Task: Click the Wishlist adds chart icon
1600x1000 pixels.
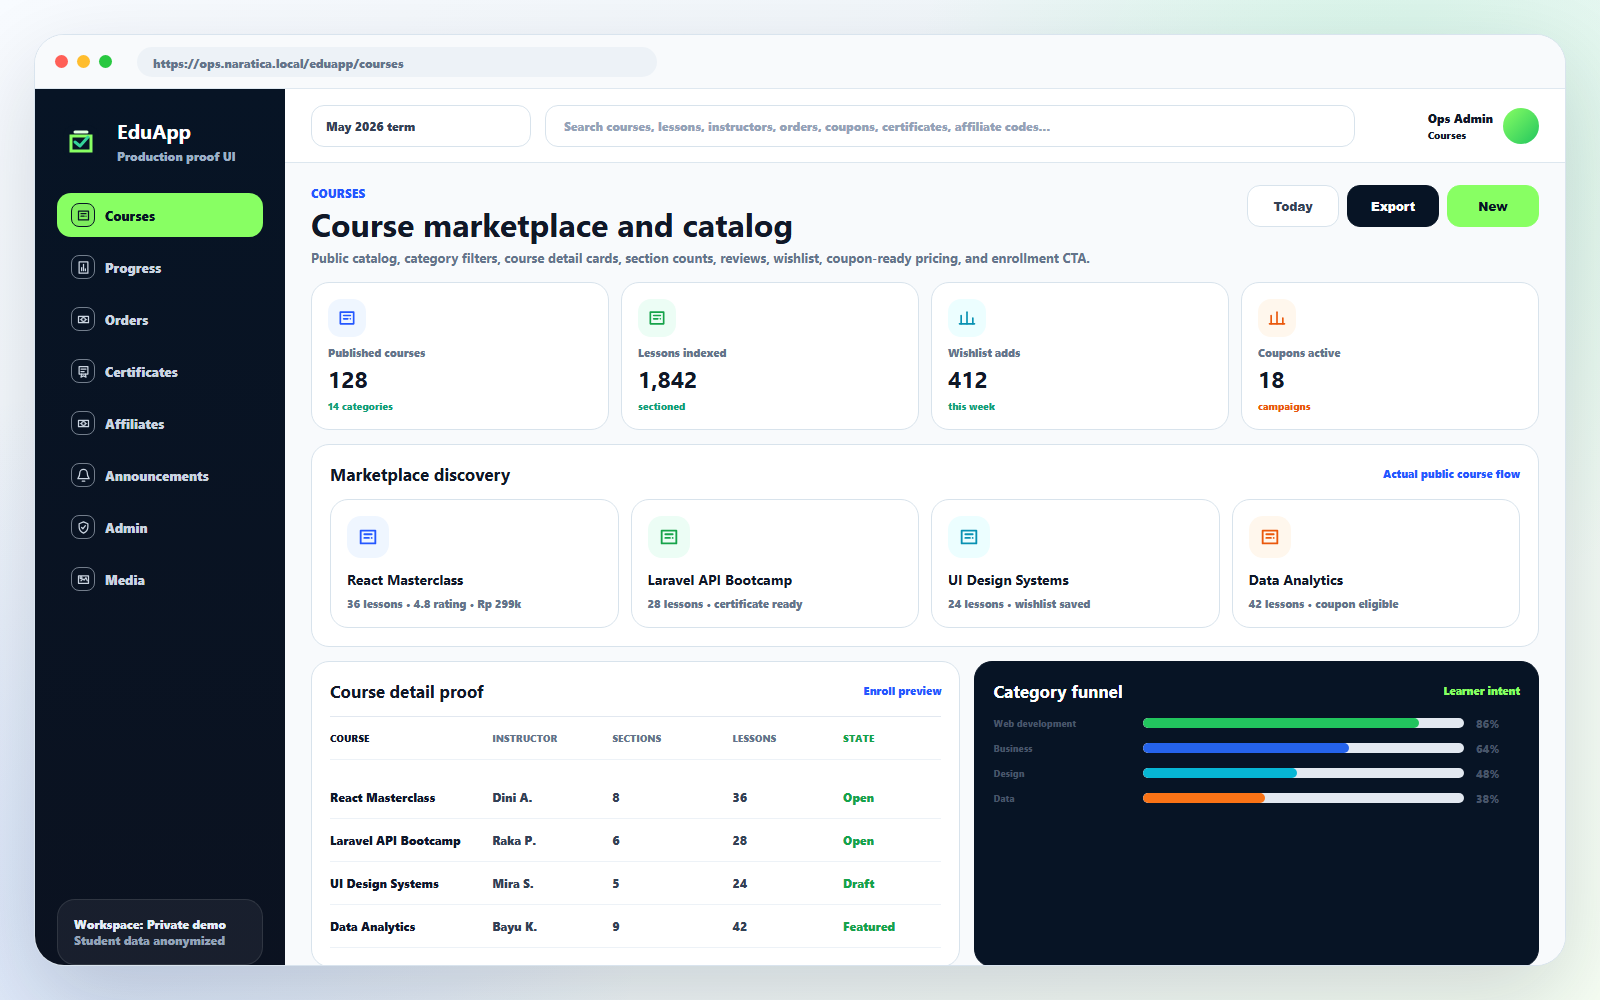Action: (967, 318)
